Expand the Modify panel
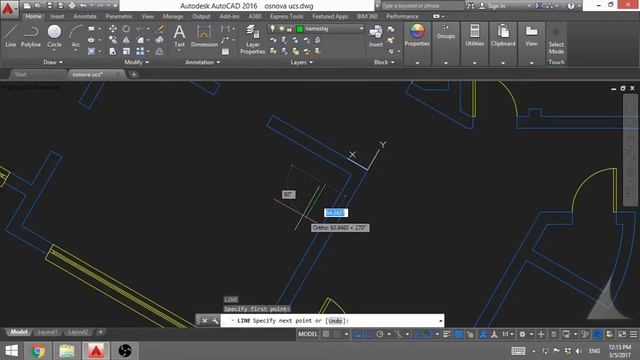The image size is (640, 360). (136, 62)
